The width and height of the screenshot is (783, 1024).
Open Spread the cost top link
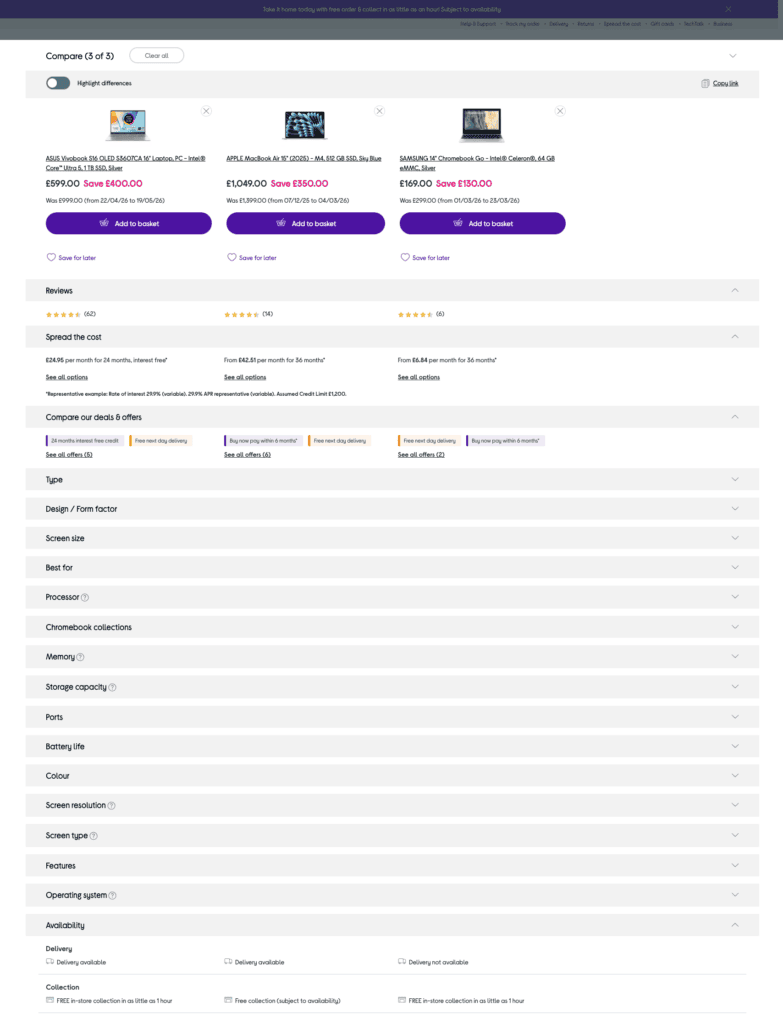click(622, 24)
